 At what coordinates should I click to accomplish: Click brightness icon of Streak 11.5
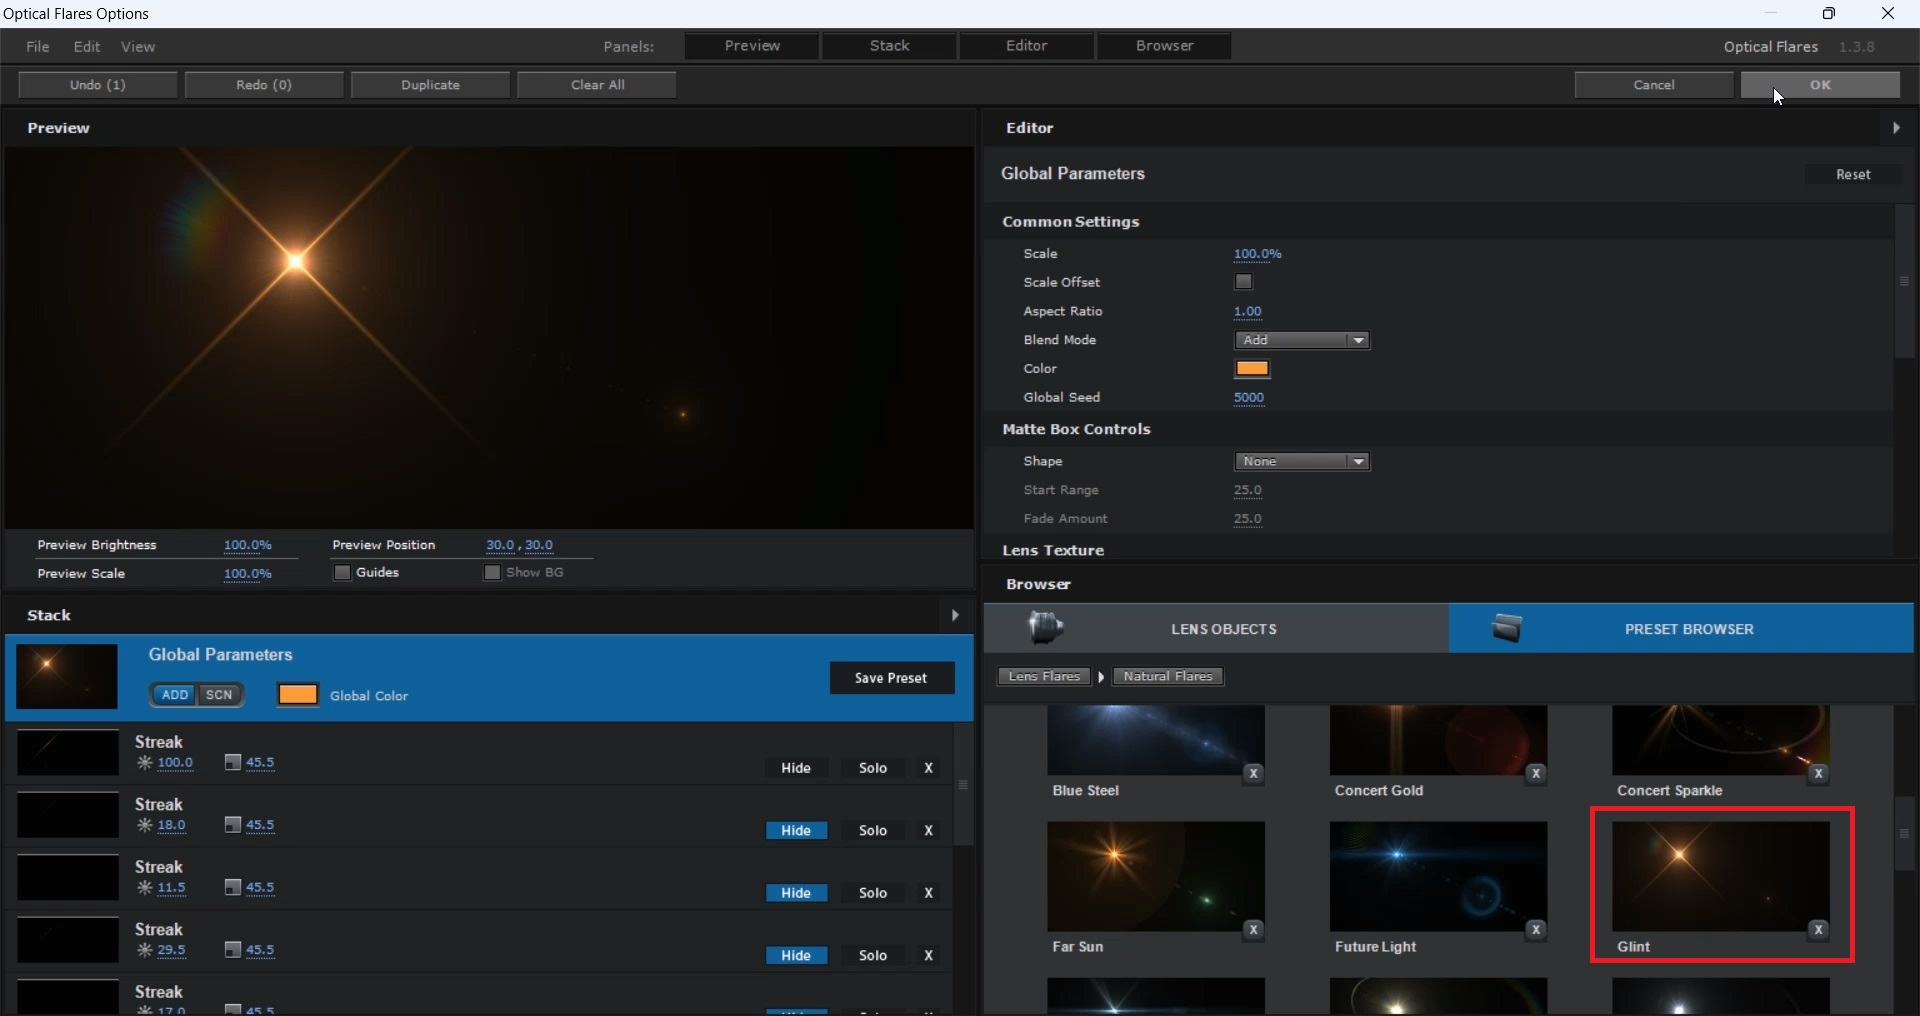(145, 888)
